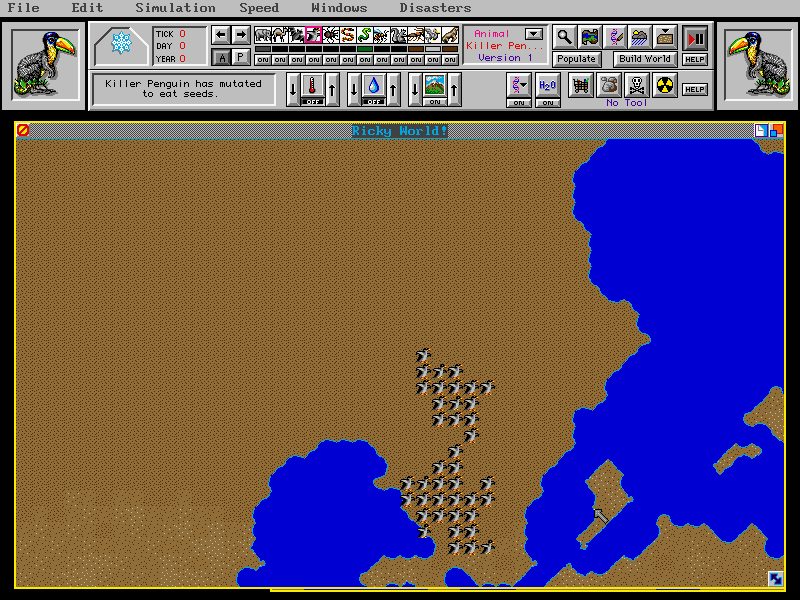The image size is (800, 600).
Task: Increase moisture with the up arrow
Action: point(393,90)
